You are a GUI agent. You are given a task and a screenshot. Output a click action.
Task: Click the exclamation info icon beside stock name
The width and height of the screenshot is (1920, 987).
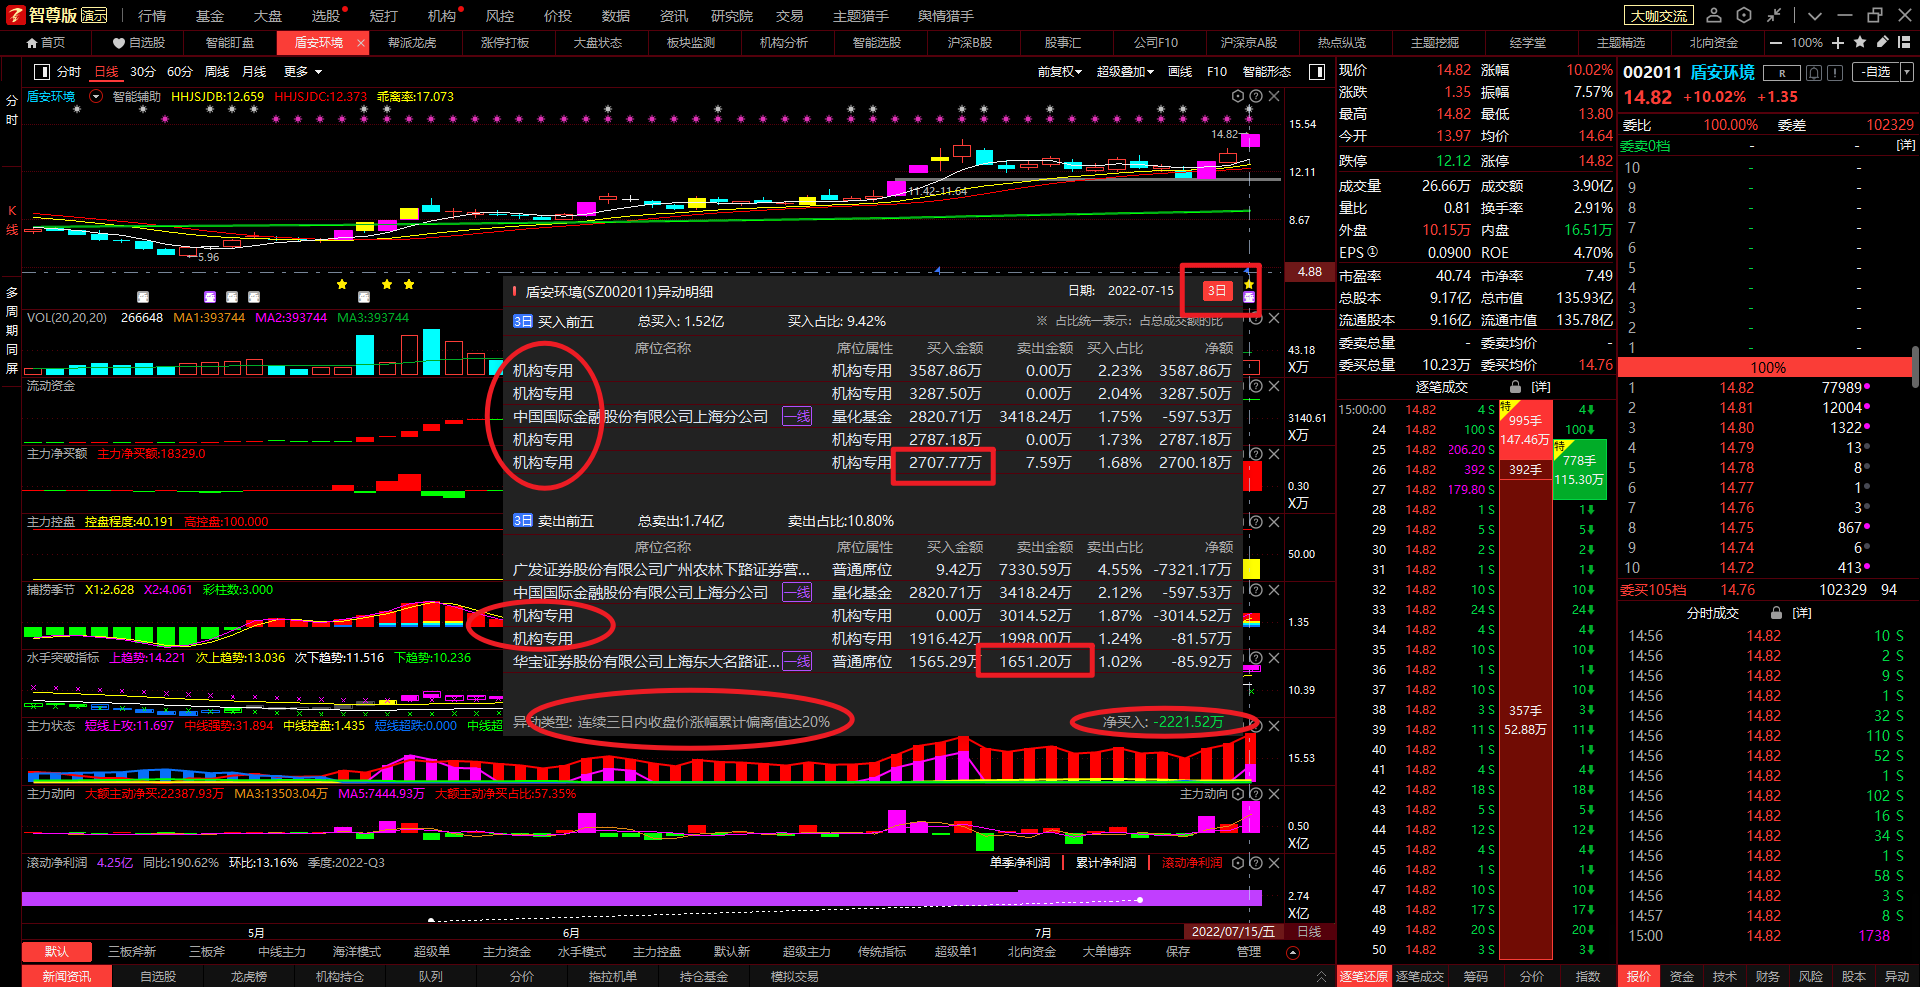coord(1836,73)
